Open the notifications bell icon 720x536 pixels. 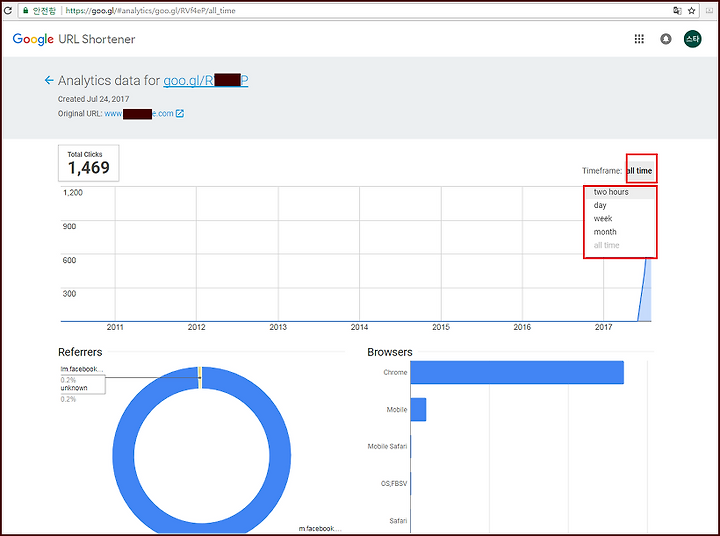point(666,39)
